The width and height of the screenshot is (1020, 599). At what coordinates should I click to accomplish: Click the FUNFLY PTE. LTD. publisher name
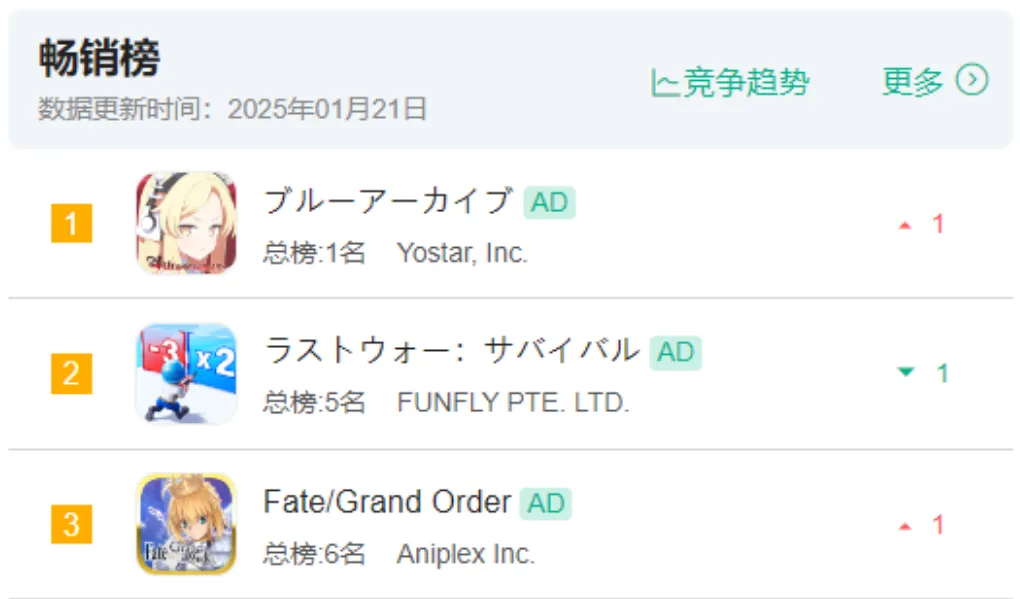coord(513,403)
